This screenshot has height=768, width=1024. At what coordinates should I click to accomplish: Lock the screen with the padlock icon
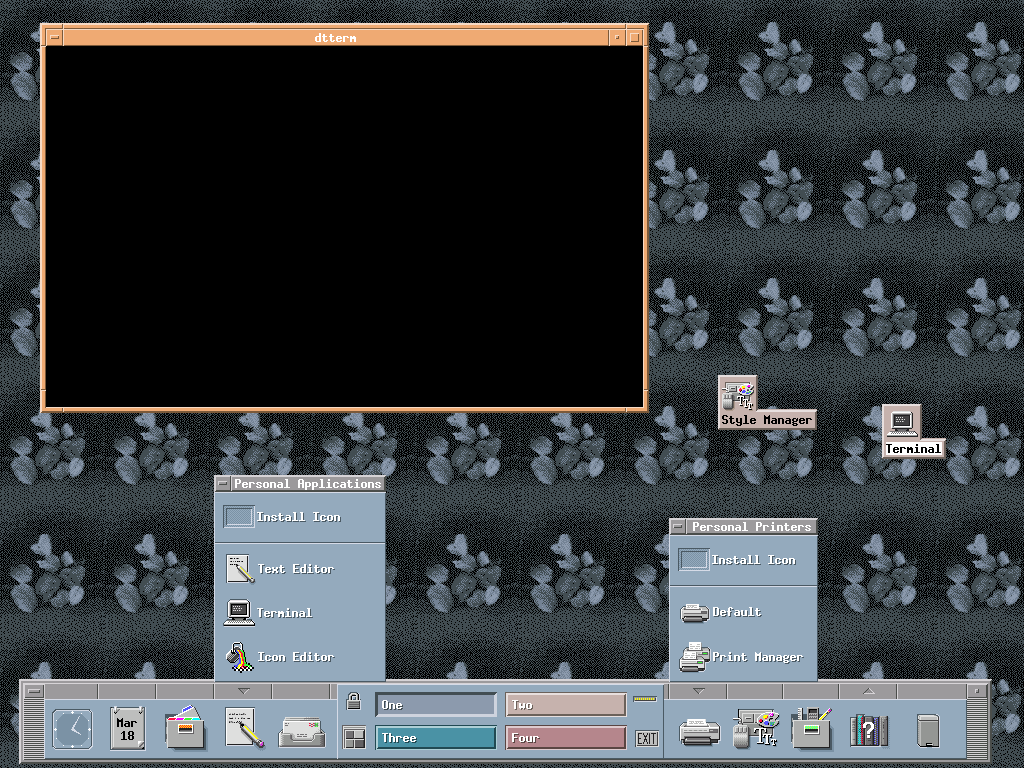[354, 701]
